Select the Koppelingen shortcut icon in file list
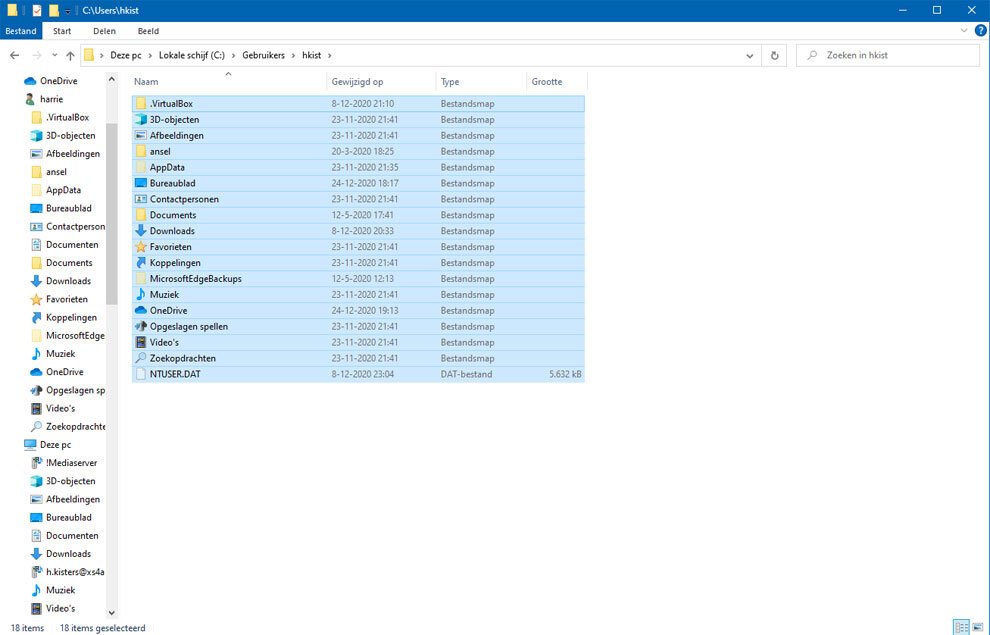Image resolution: width=990 pixels, height=635 pixels. [141, 263]
